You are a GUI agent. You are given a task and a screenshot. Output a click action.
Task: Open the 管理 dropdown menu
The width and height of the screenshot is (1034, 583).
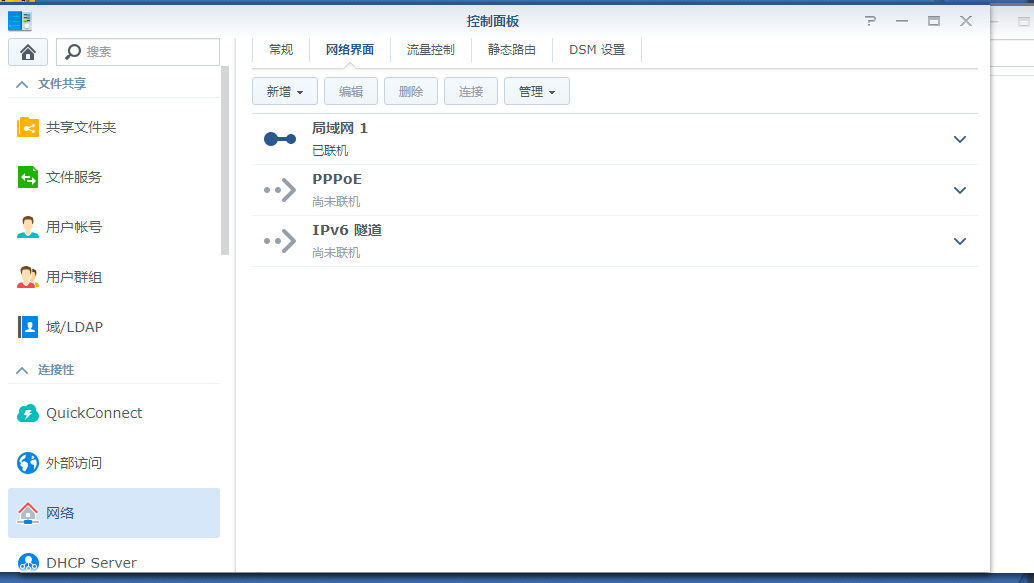coord(537,90)
